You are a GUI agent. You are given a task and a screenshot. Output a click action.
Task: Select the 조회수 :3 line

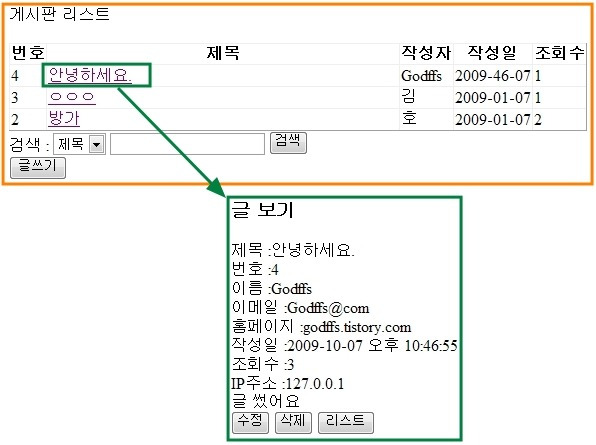(x=263, y=364)
